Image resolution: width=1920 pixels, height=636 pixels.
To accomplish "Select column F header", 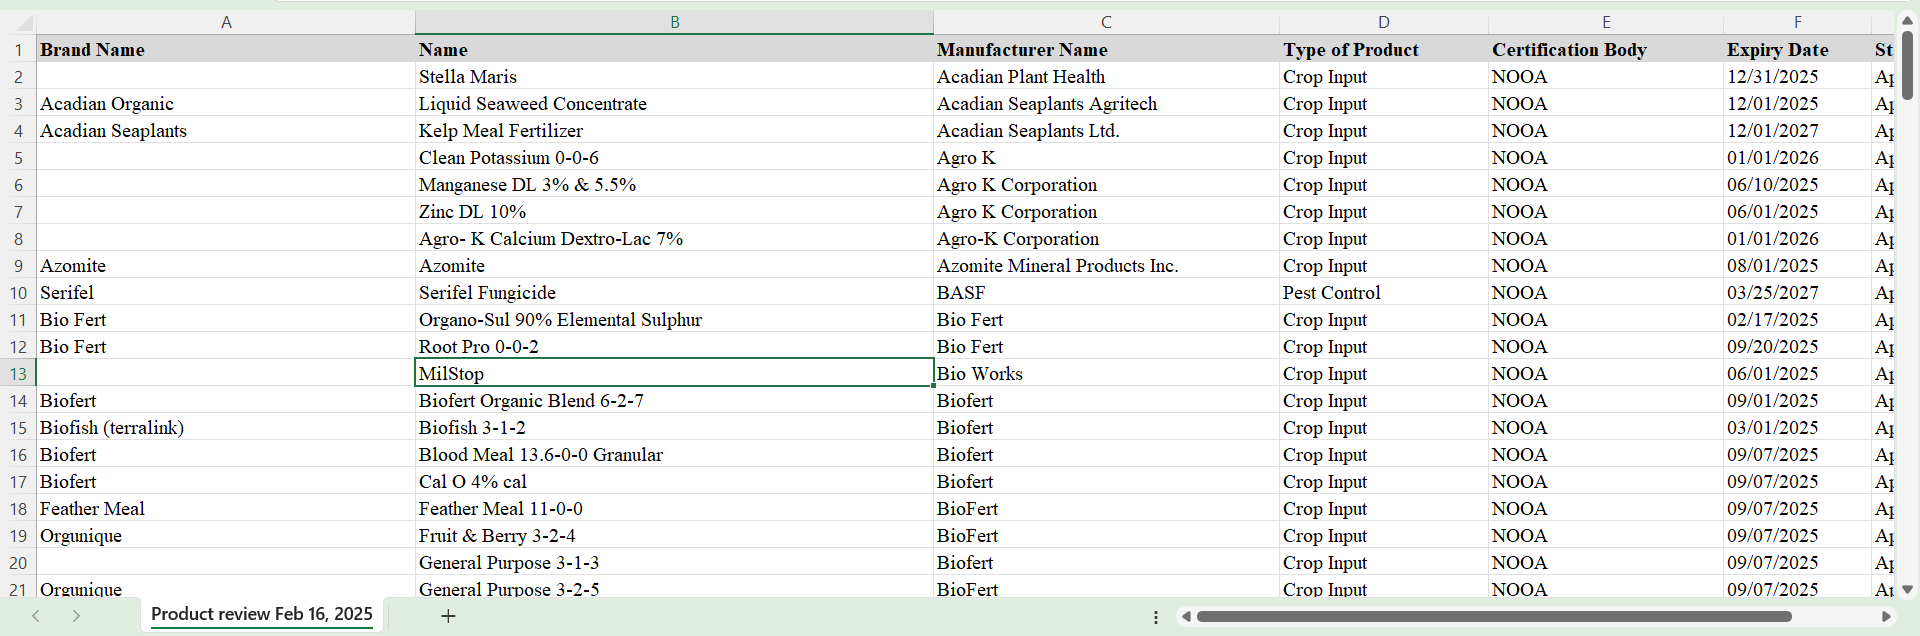I will pos(1797,22).
